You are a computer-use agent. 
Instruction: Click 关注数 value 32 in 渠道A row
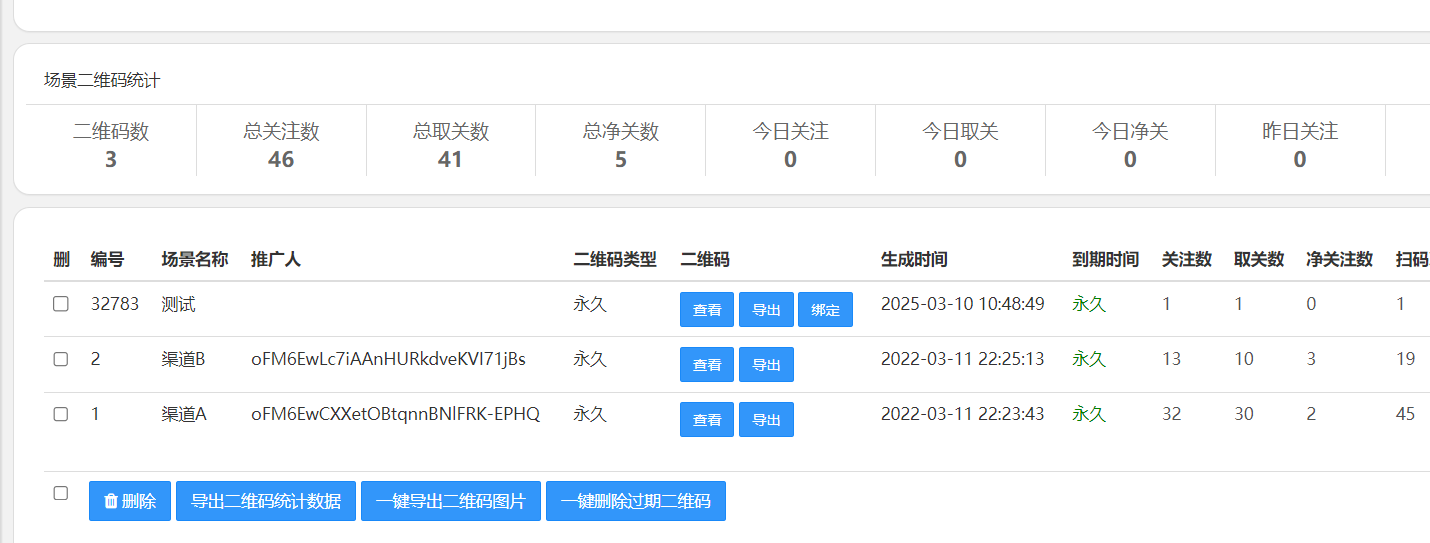tap(1172, 414)
